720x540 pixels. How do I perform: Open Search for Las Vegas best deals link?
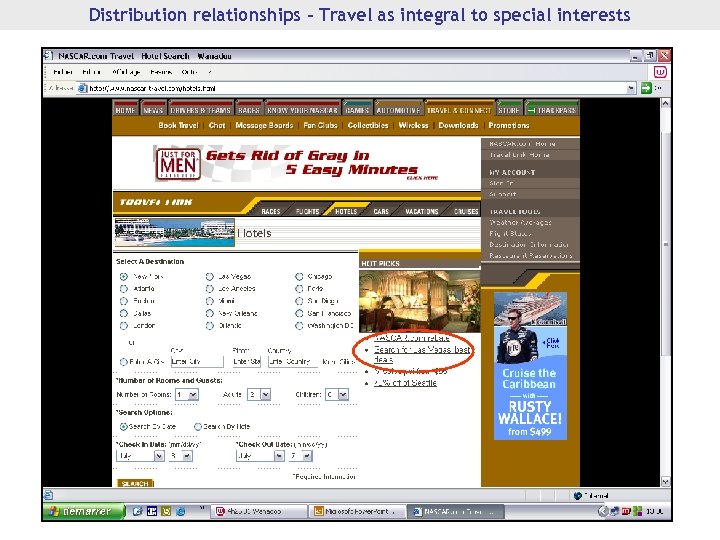422,354
